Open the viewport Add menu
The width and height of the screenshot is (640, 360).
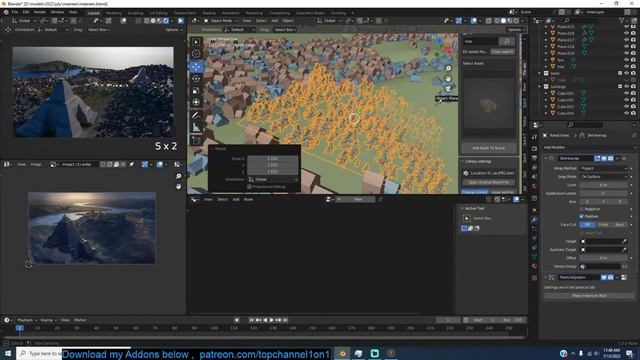pos(275,20)
